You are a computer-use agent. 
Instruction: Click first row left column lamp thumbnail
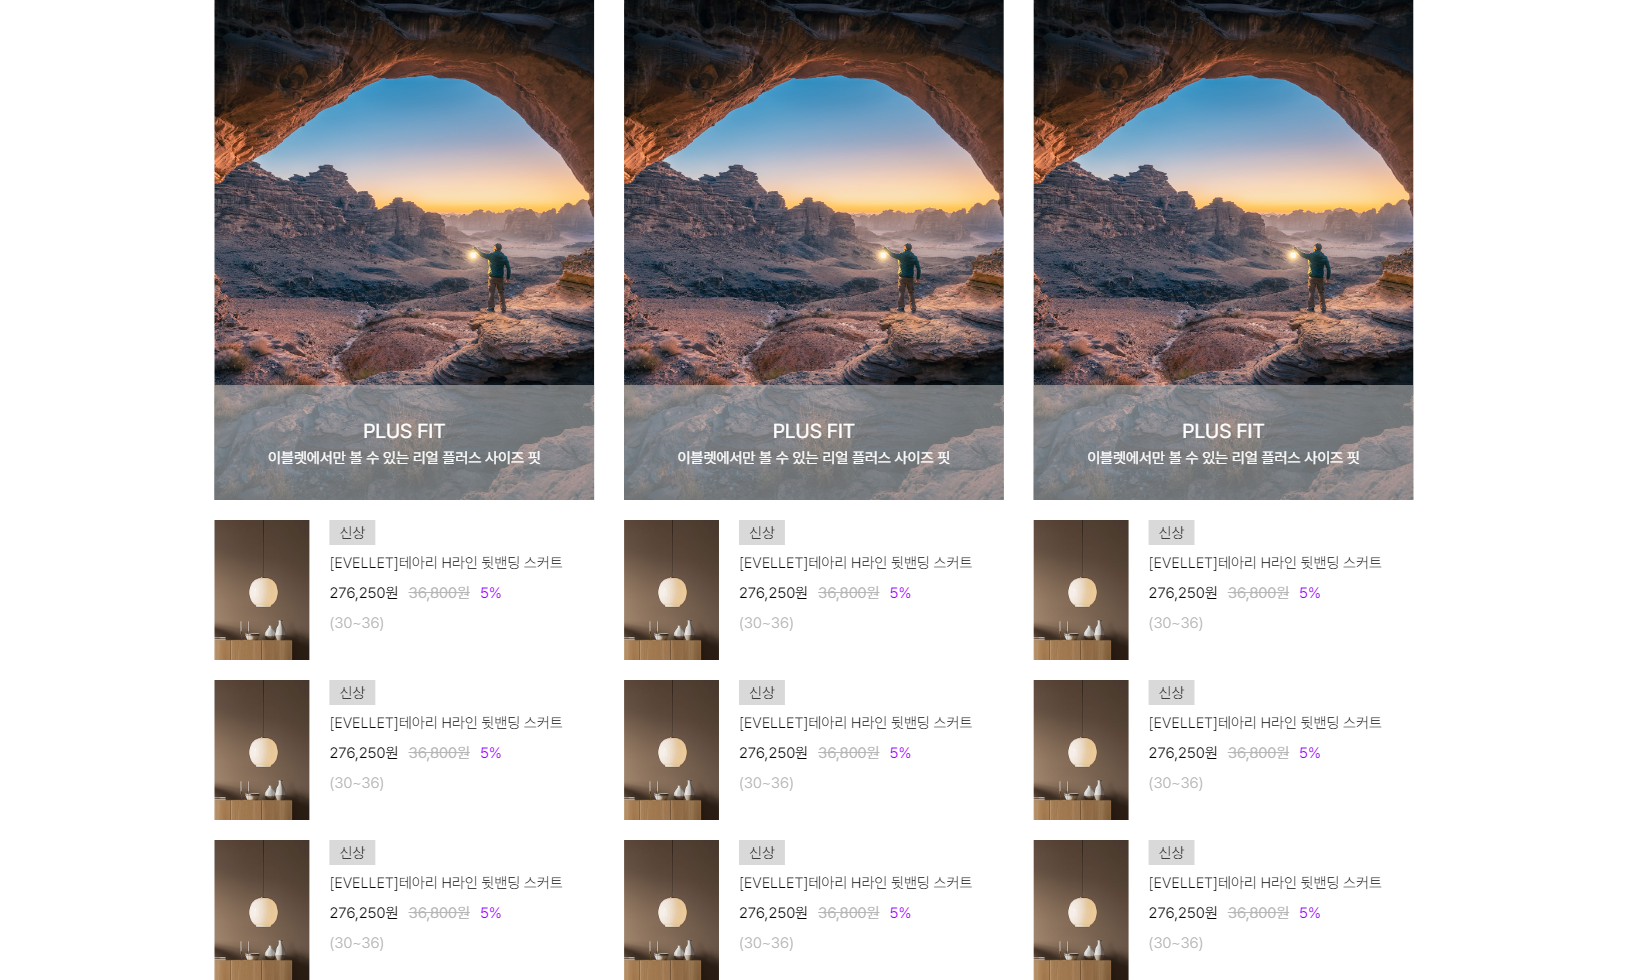point(262,590)
